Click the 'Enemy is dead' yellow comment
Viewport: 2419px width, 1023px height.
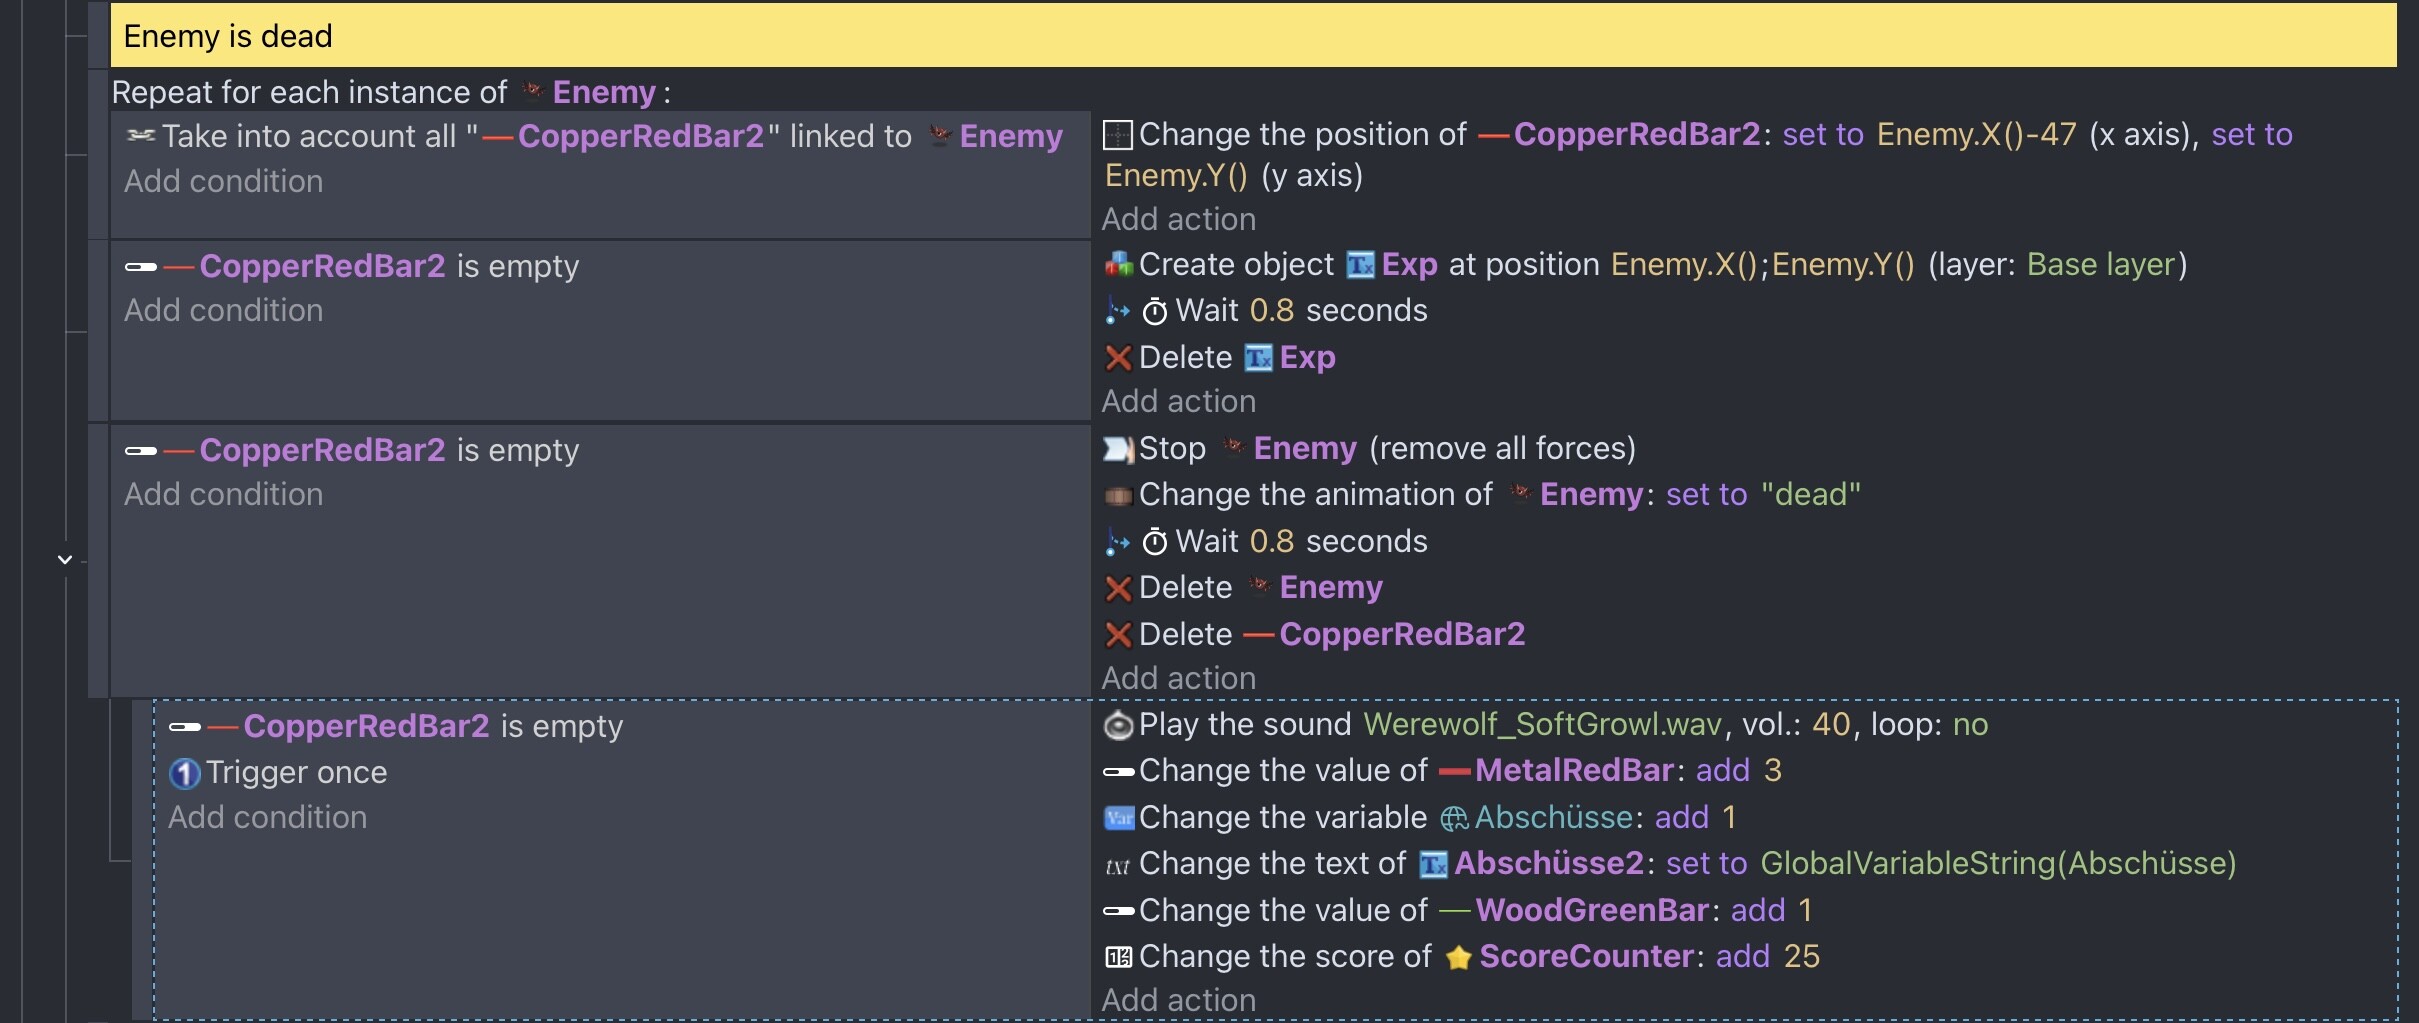1252,36
